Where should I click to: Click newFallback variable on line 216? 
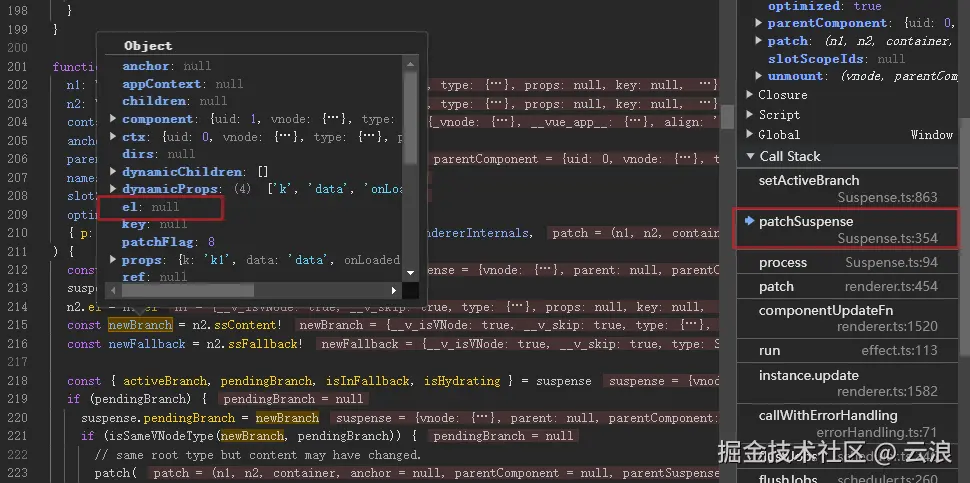coord(147,344)
